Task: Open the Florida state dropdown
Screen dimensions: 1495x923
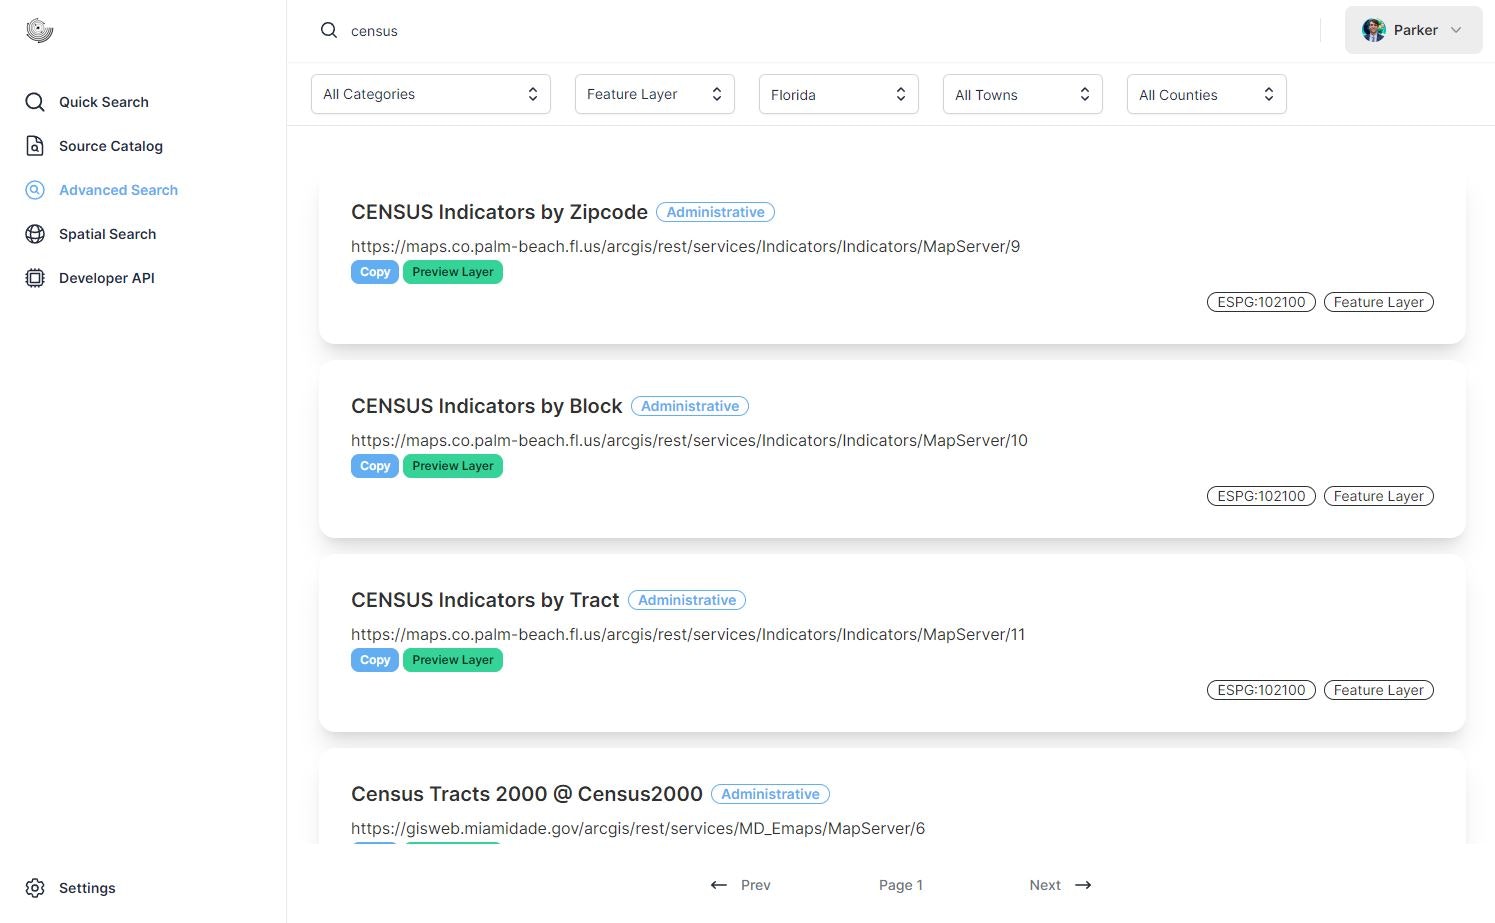Action: pos(839,94)
